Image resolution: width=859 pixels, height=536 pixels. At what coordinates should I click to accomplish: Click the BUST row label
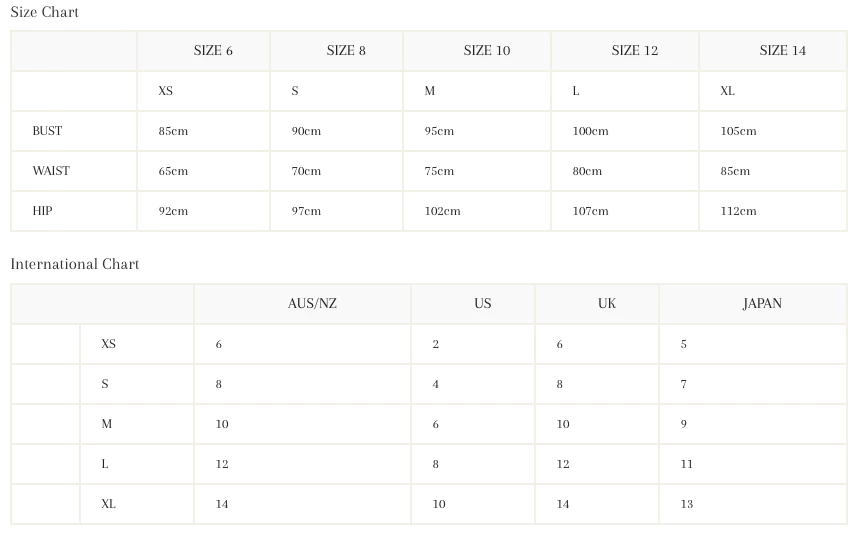pyautogui.click(x=47, y=131)
